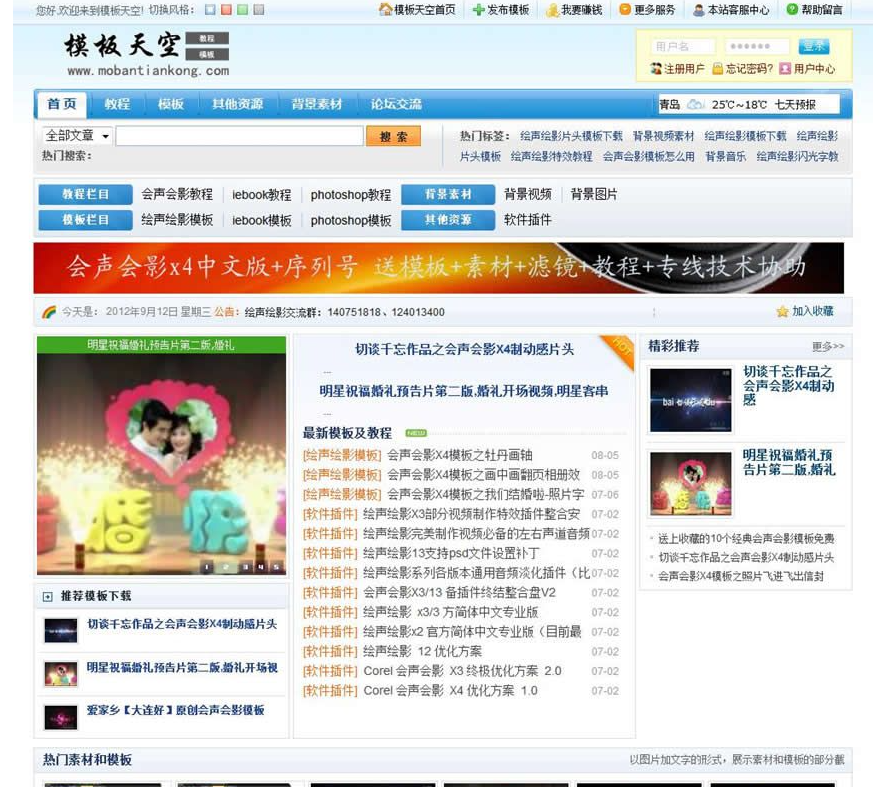Click the home icon beside 模板天空首页

pyautogui.click(x=386, y=10)
